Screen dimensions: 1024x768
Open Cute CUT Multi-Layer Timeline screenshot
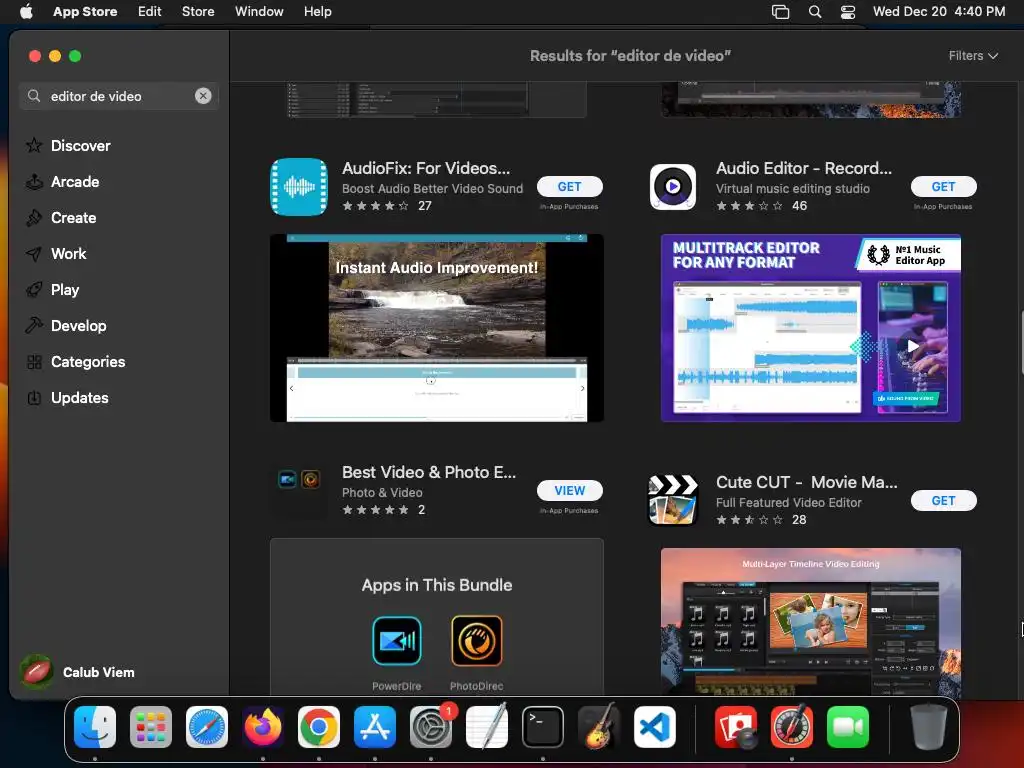[810, 622]
